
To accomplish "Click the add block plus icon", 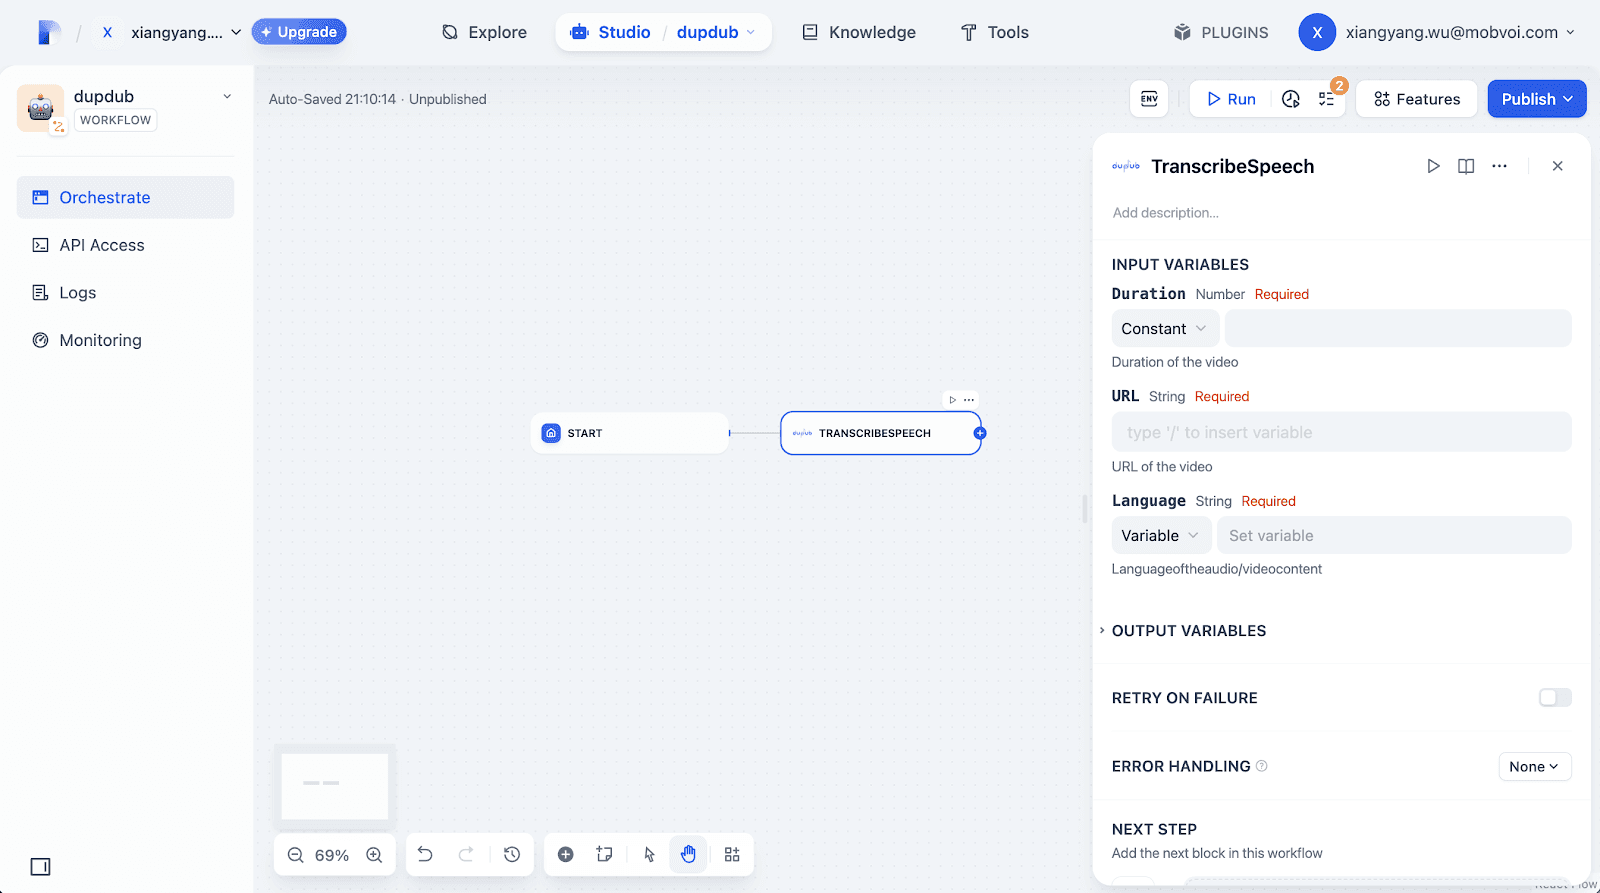I will 566,854.
